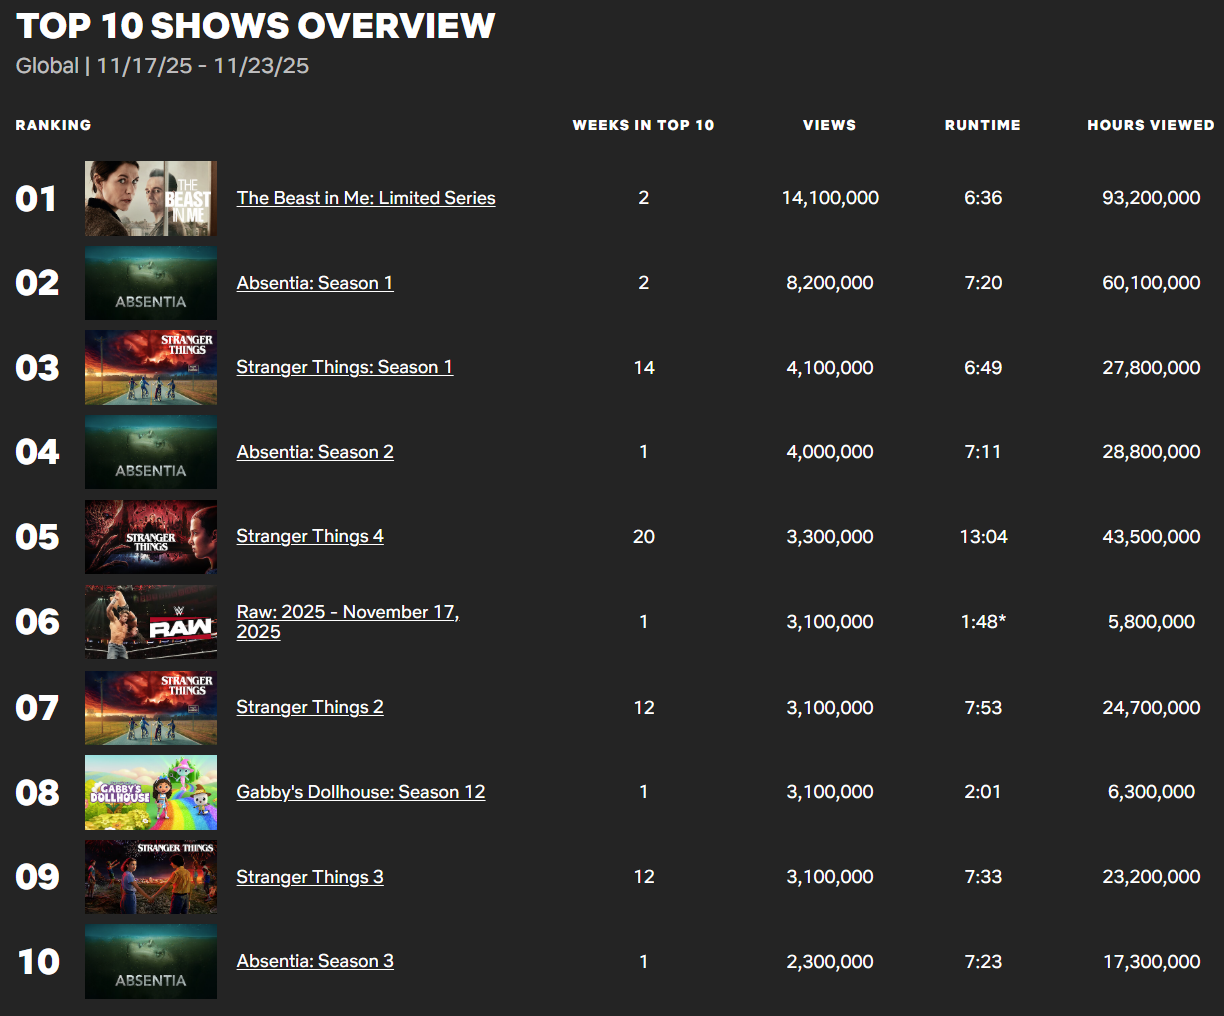Click the 03 ranking number
Screen dimensions: 1224x1016
coord(37,368)
